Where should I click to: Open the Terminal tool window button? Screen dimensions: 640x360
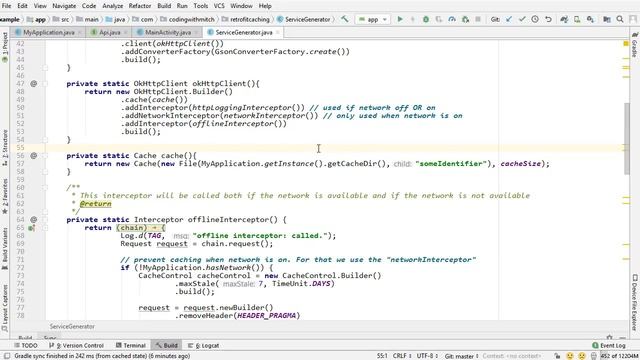[131, 345]
